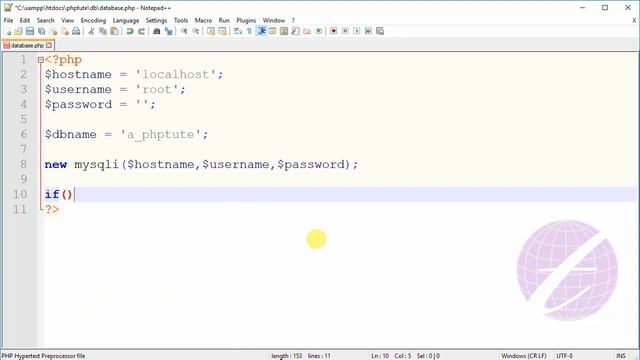Toggle synchronize horizontal scrolling icon
The width and height of the screenshot is (640, 360).
pyautogui.click(x=222, y=31)
